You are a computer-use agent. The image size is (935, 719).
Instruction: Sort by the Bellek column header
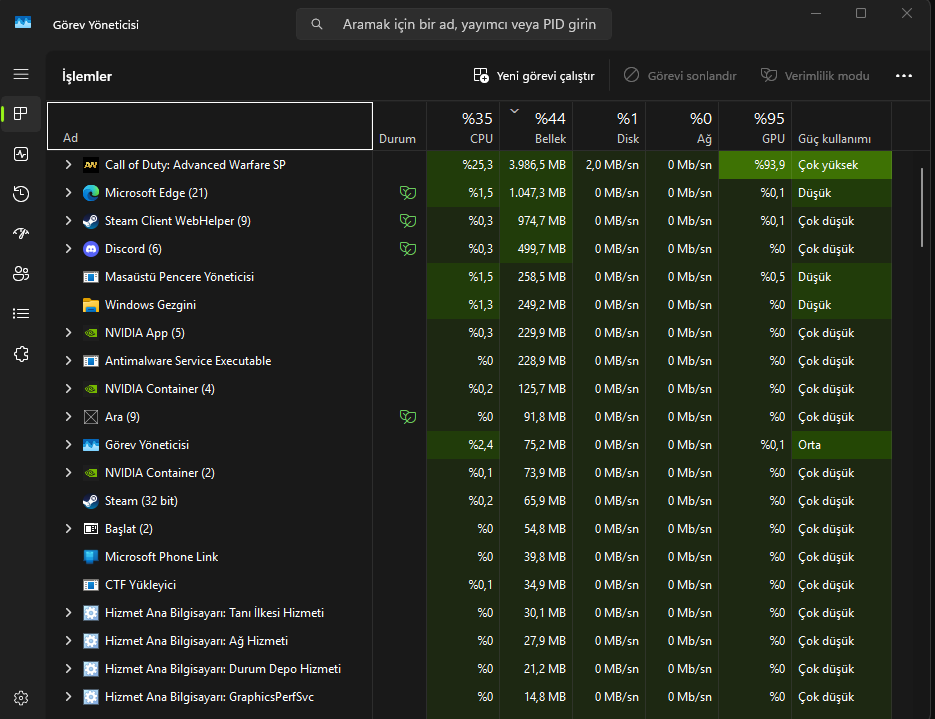click(536, 126)
